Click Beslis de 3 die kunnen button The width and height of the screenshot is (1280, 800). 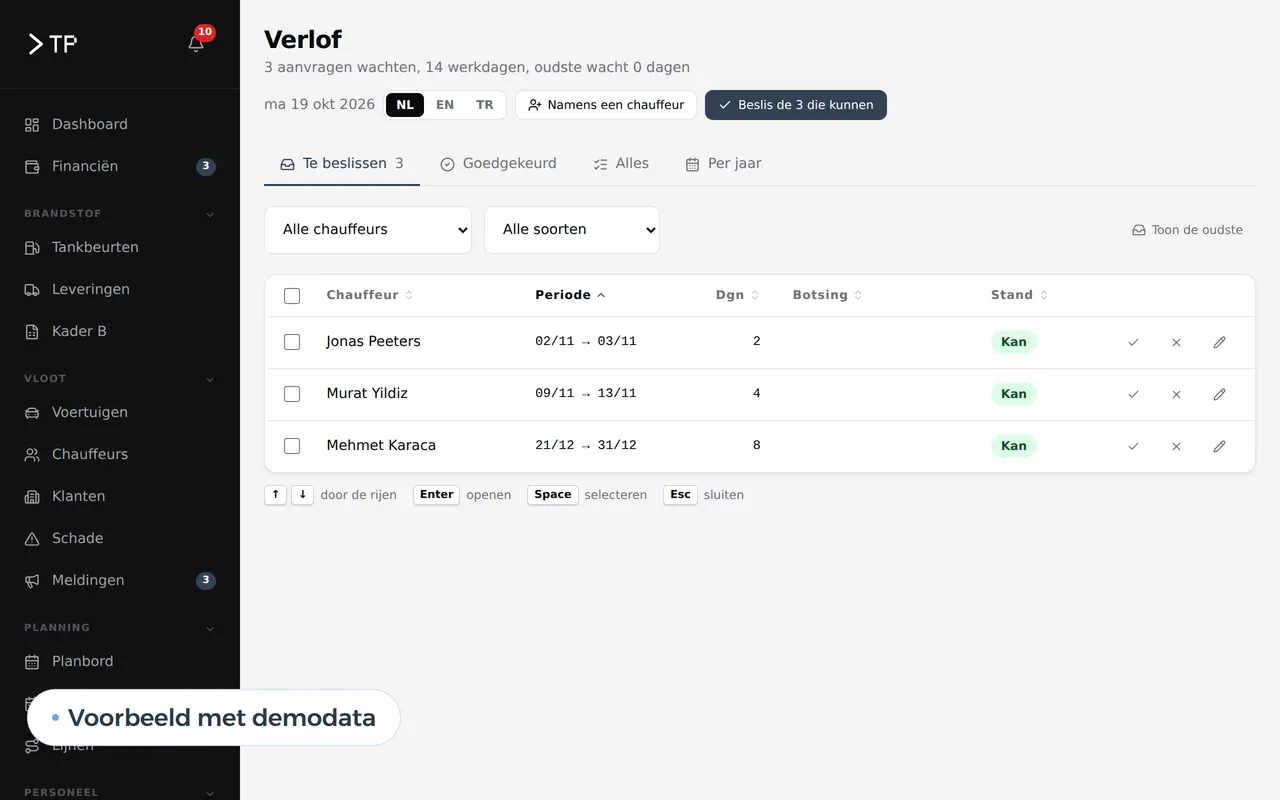pyautogui.click(x=796, y=105)
